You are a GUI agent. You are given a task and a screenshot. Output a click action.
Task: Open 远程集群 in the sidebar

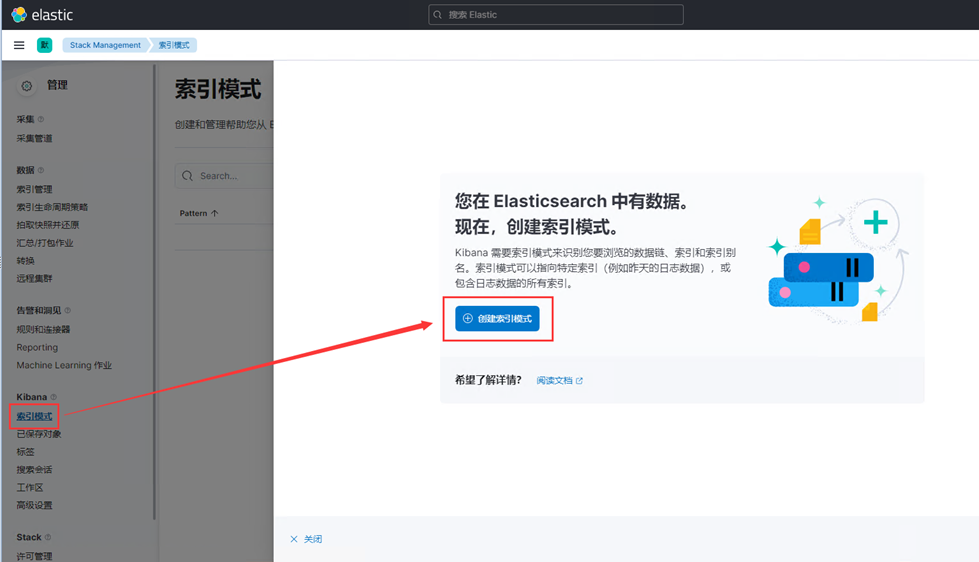point(34,278)
